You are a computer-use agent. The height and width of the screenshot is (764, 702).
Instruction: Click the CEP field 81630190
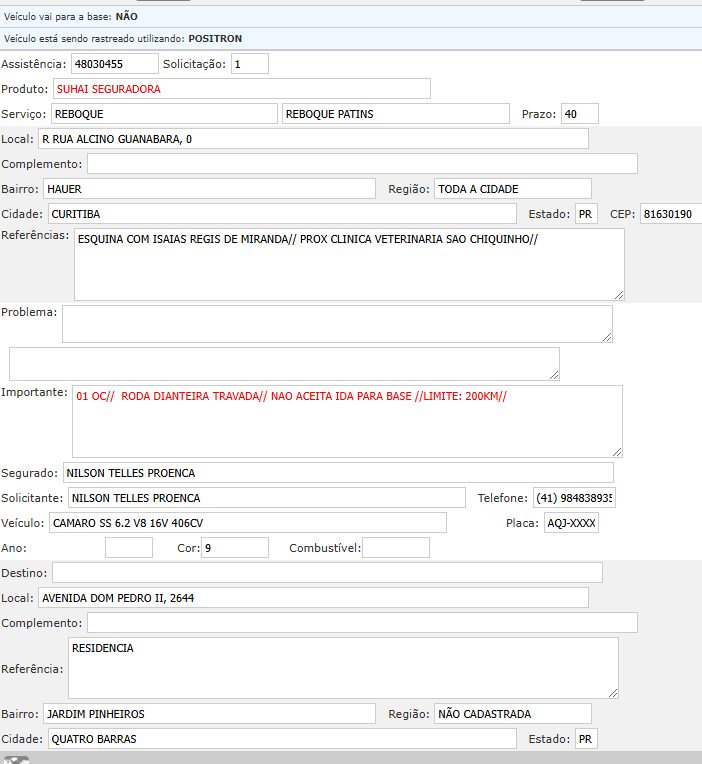(671, 214)
